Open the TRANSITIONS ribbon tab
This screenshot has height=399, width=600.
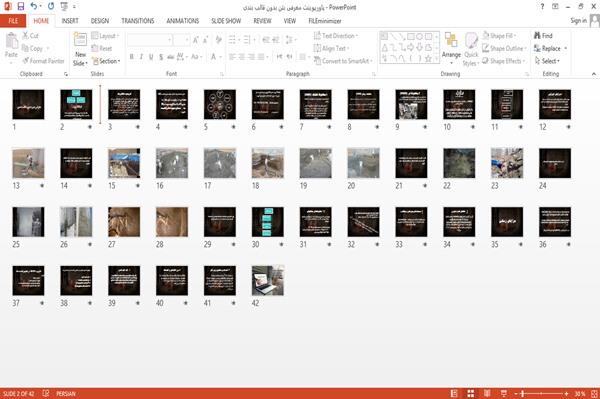point(138,21)
